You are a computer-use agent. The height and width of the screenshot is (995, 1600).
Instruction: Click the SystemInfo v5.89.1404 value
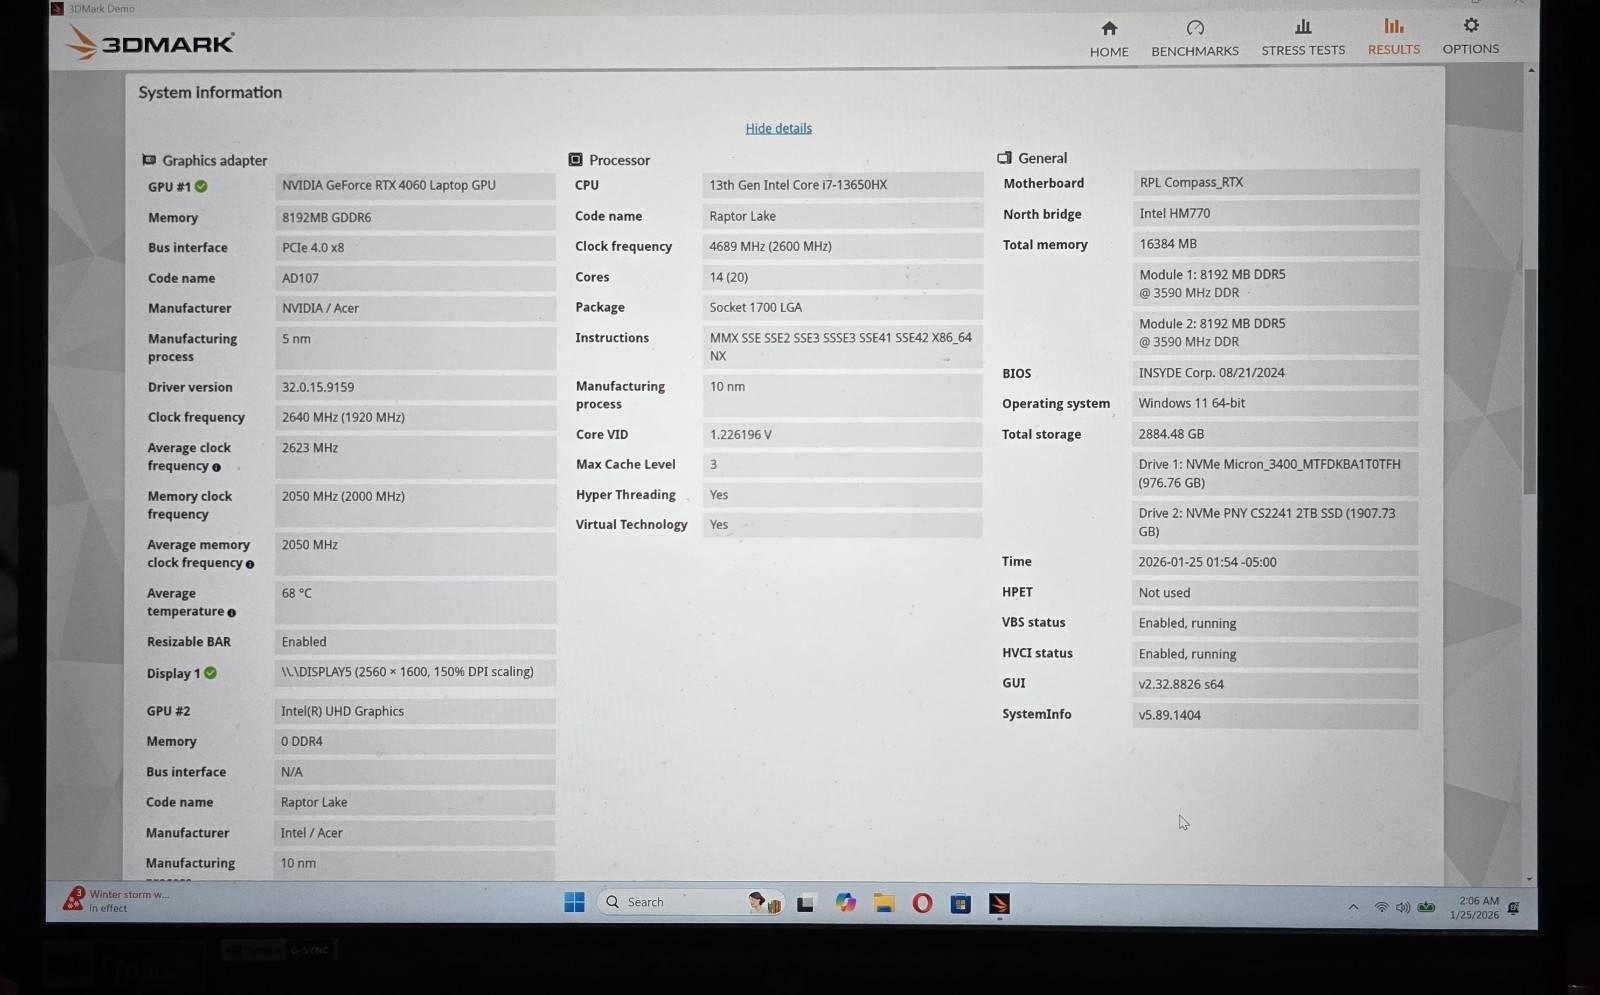1275,715
